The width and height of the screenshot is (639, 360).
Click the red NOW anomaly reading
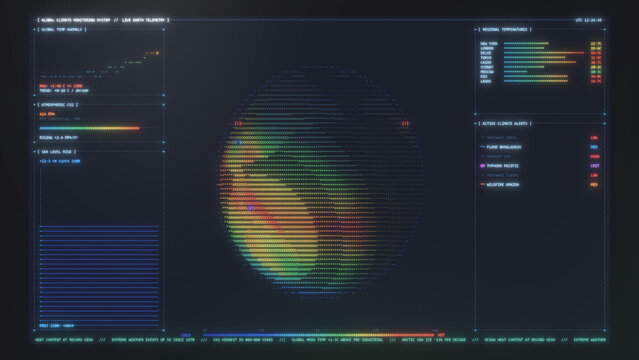[61, 86]
